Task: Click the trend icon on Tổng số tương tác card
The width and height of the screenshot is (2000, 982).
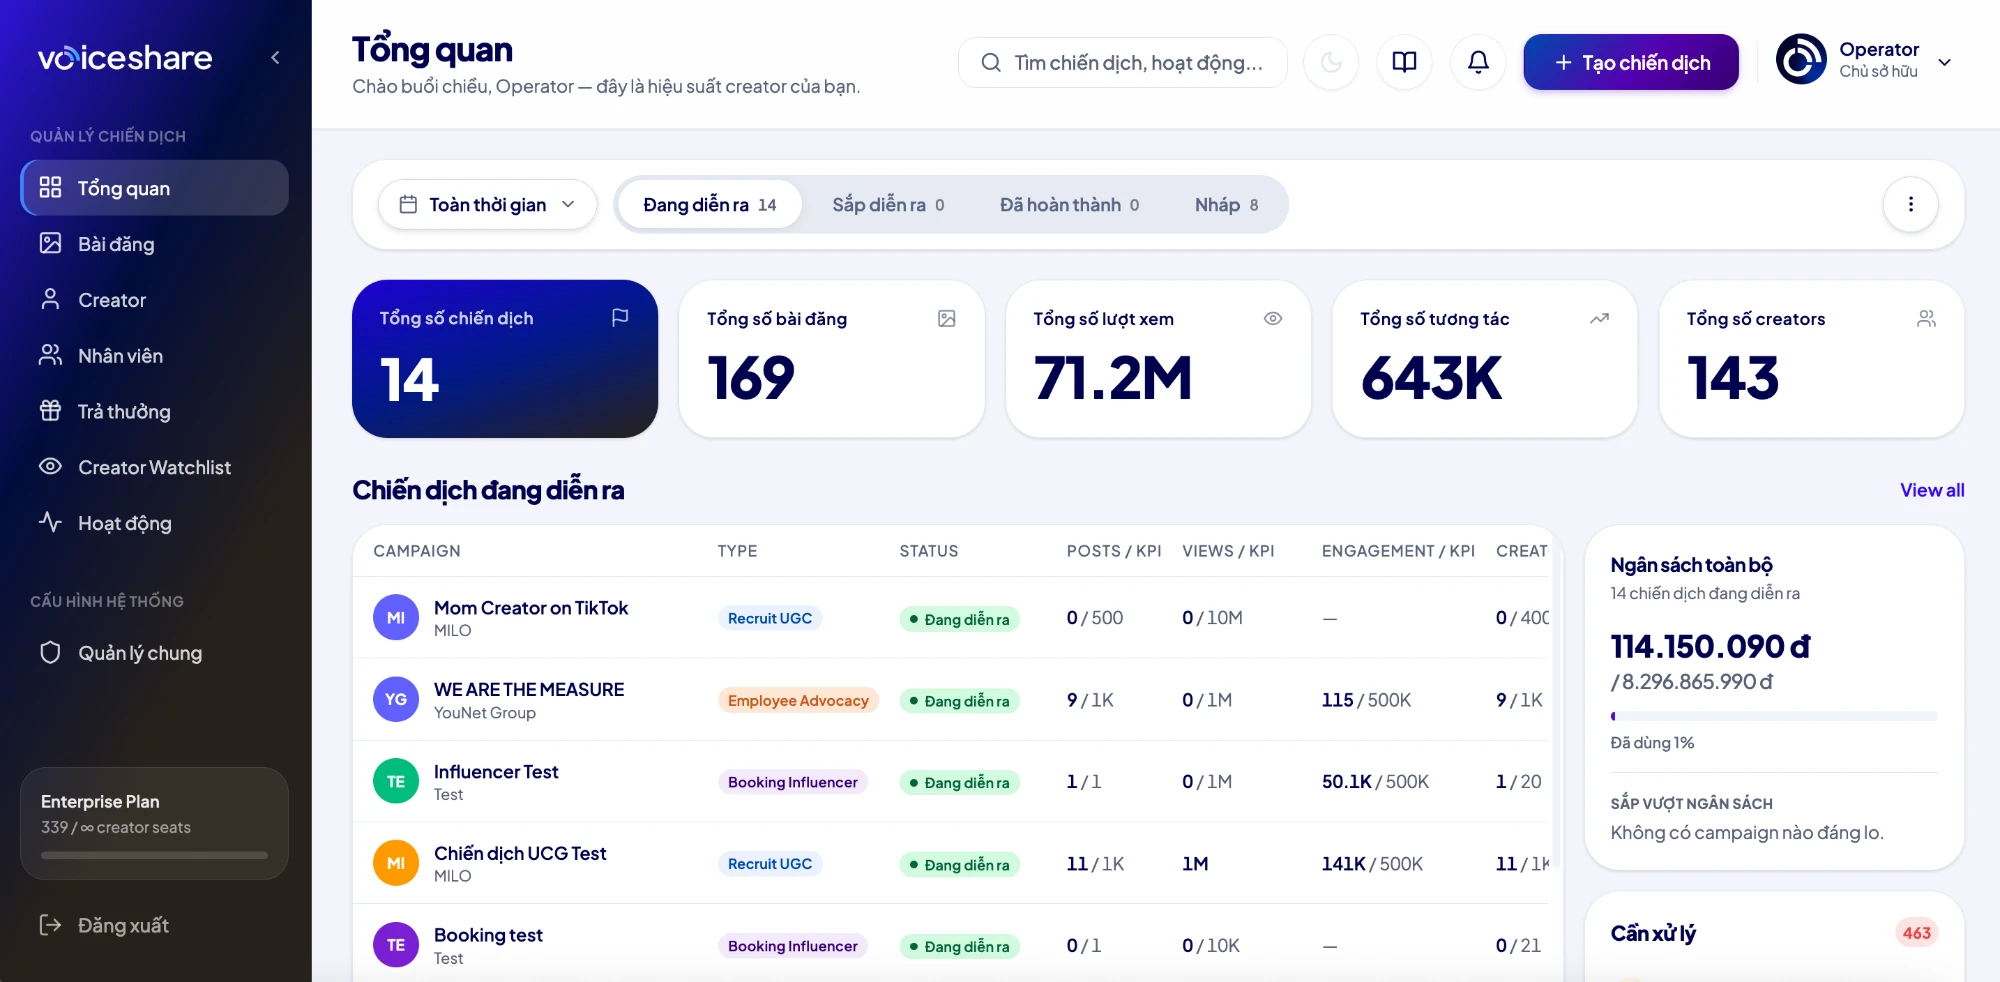Action: pos(1600,318)
